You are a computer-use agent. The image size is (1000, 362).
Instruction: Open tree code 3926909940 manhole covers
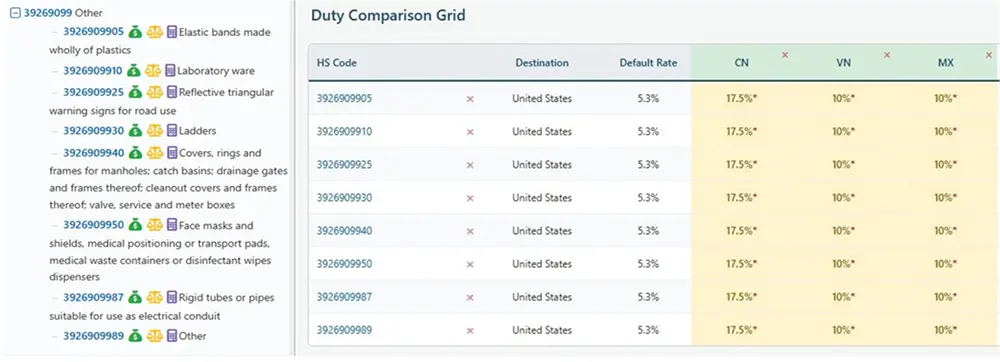(94, 153)
